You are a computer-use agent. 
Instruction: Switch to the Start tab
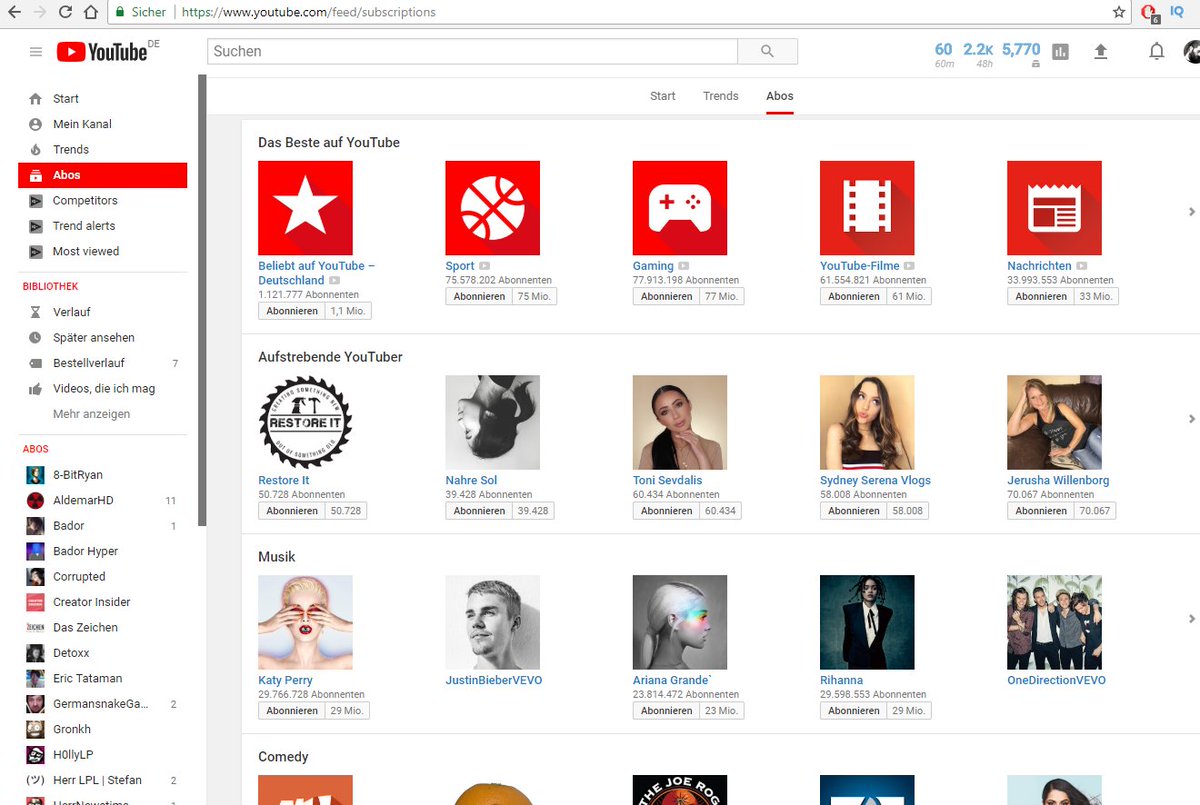tap(663, 96)
